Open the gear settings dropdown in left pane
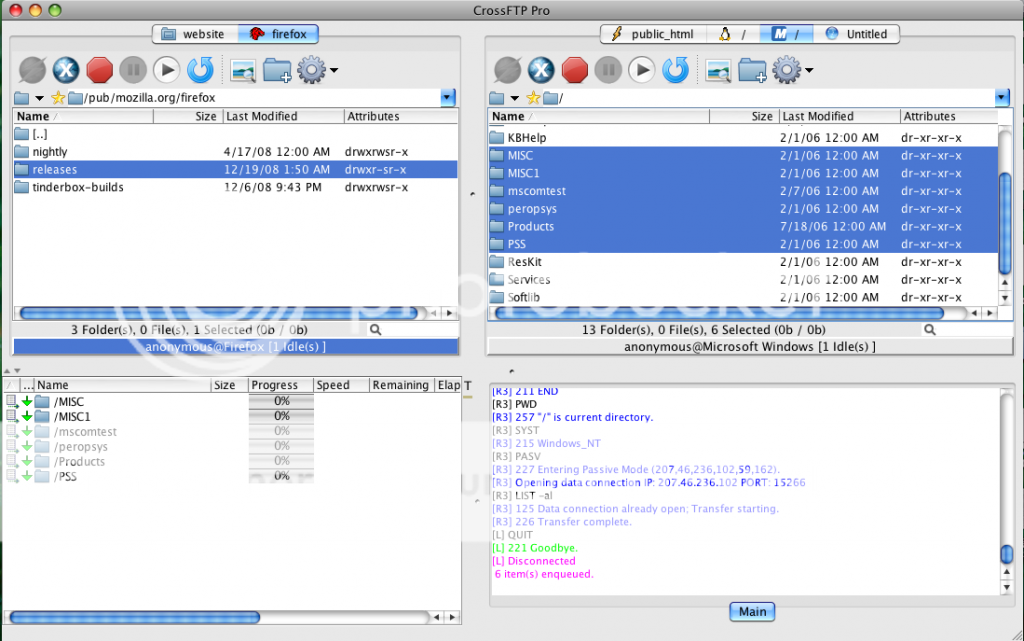This screenshot has height=641, width=1024. coord(318,69)
